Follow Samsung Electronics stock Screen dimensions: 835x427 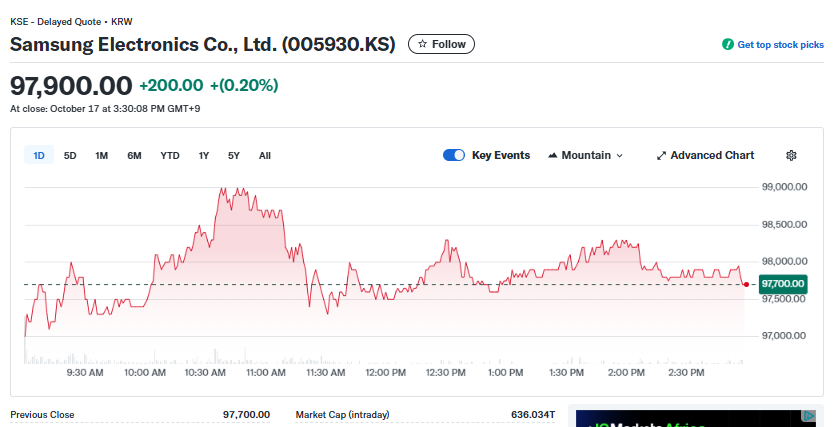tap(441, 44)
